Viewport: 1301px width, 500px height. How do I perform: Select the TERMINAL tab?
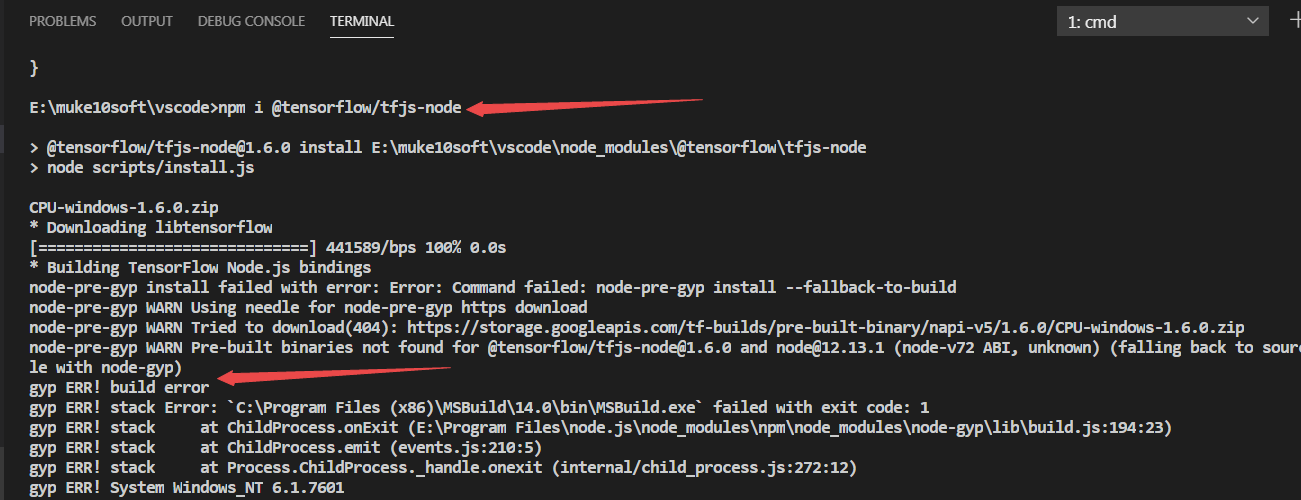click(362, 21)
